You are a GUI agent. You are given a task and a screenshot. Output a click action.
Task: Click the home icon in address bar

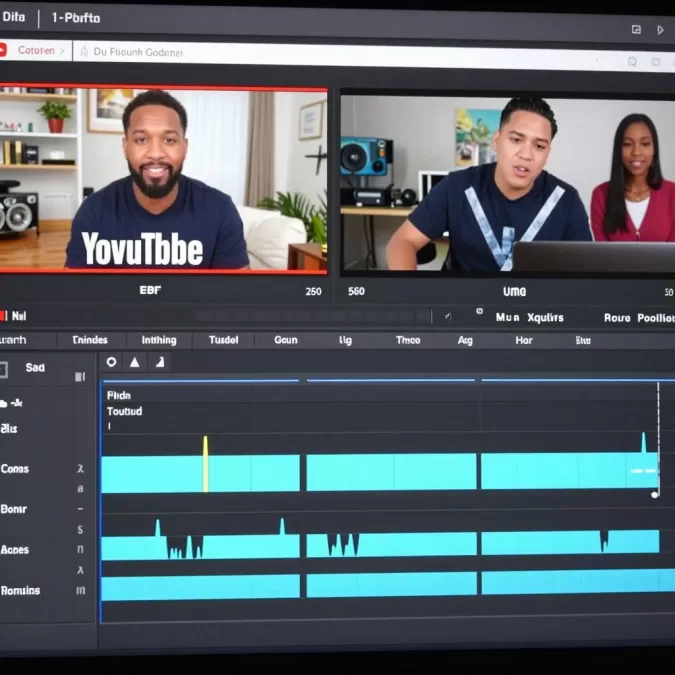(84, 52)
